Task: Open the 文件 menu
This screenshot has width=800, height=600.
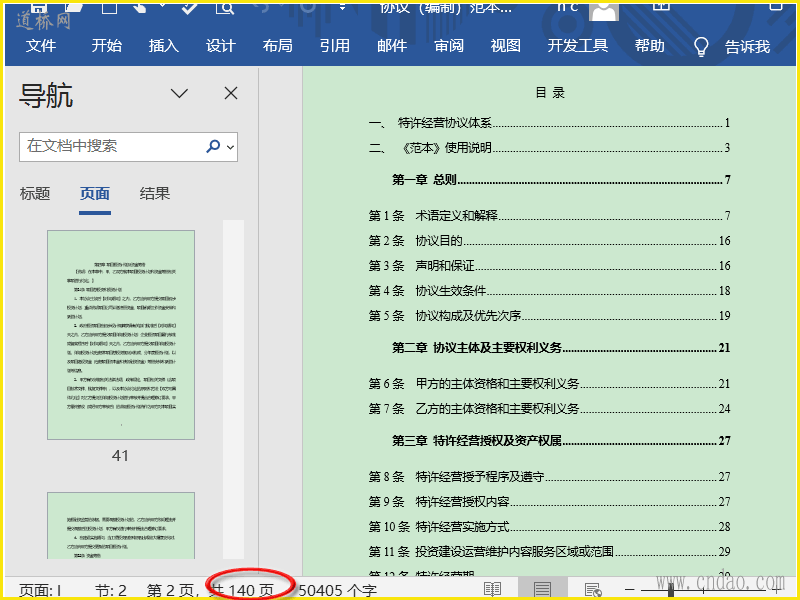Action: tap(41, 46)
